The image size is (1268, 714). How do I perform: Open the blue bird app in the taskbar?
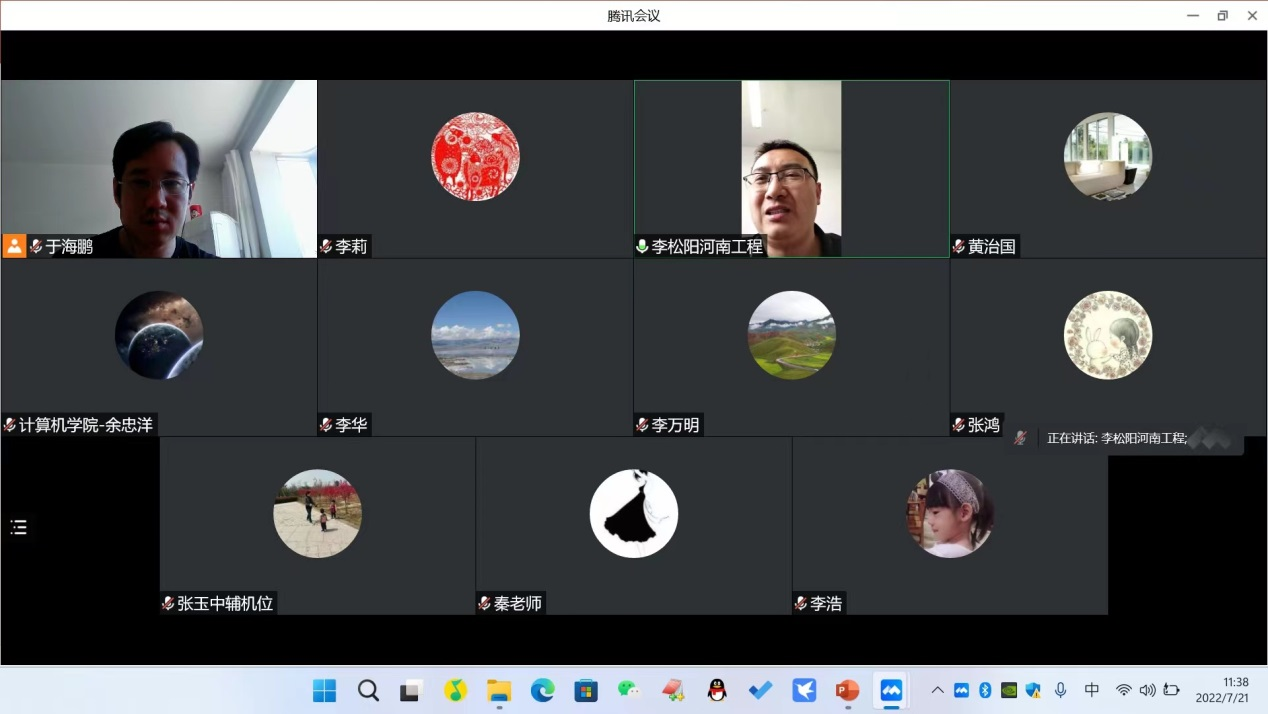804,690
